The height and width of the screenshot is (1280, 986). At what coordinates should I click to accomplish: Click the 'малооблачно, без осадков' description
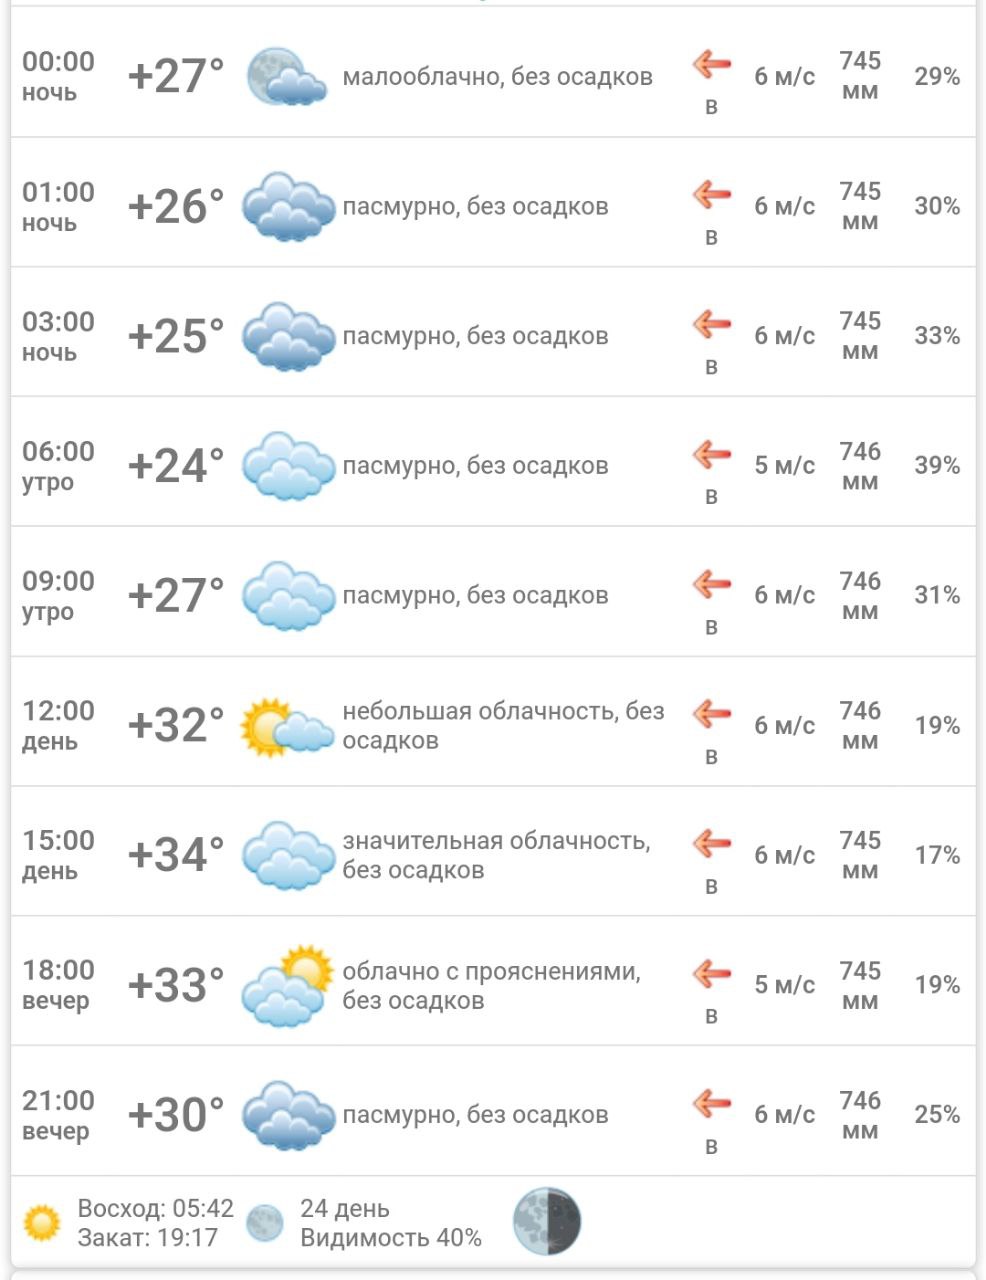coord(497,77)
